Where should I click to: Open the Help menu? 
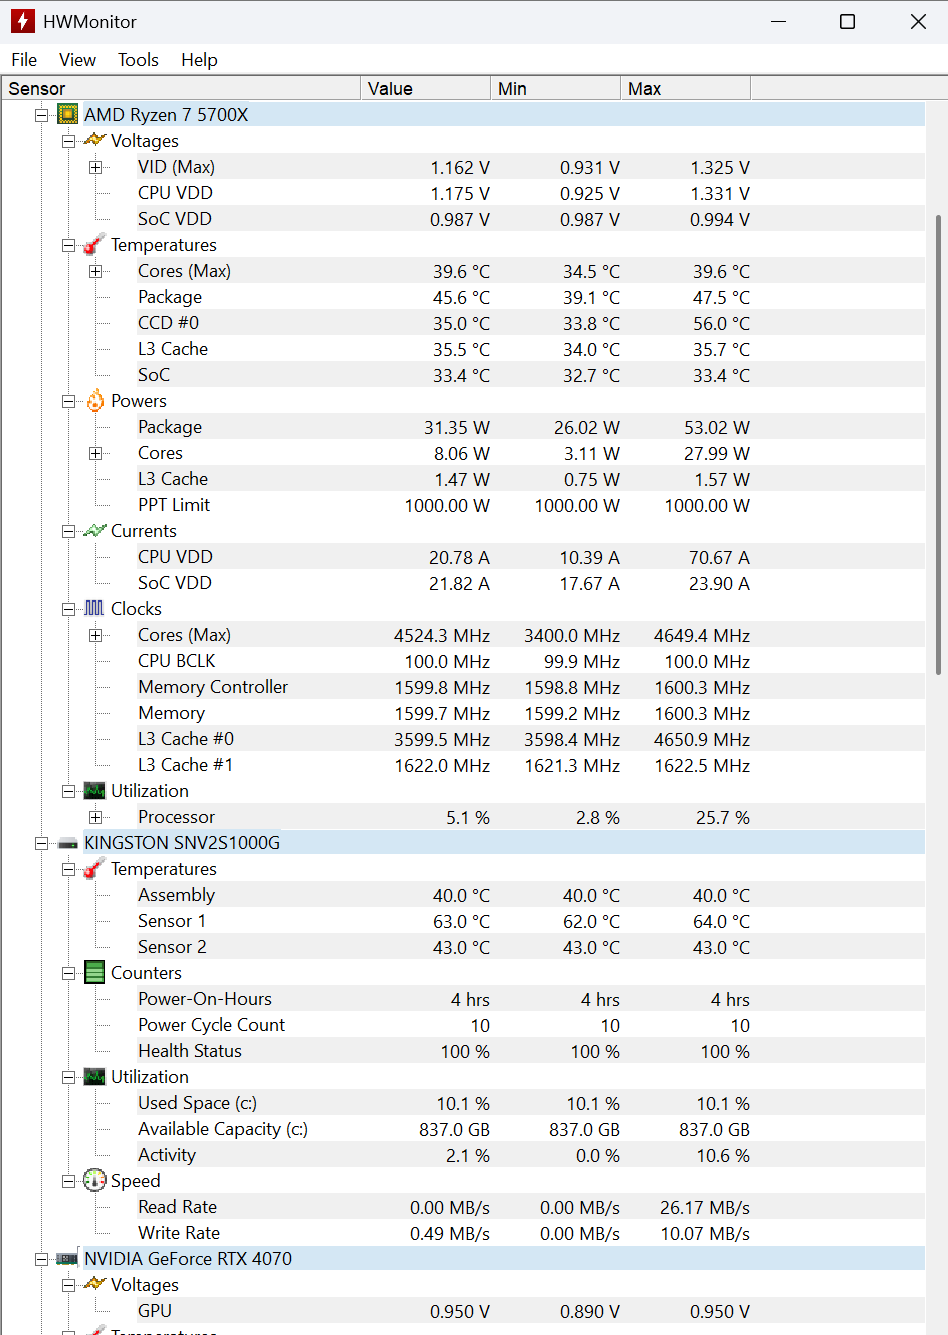[x=199, y=60]
